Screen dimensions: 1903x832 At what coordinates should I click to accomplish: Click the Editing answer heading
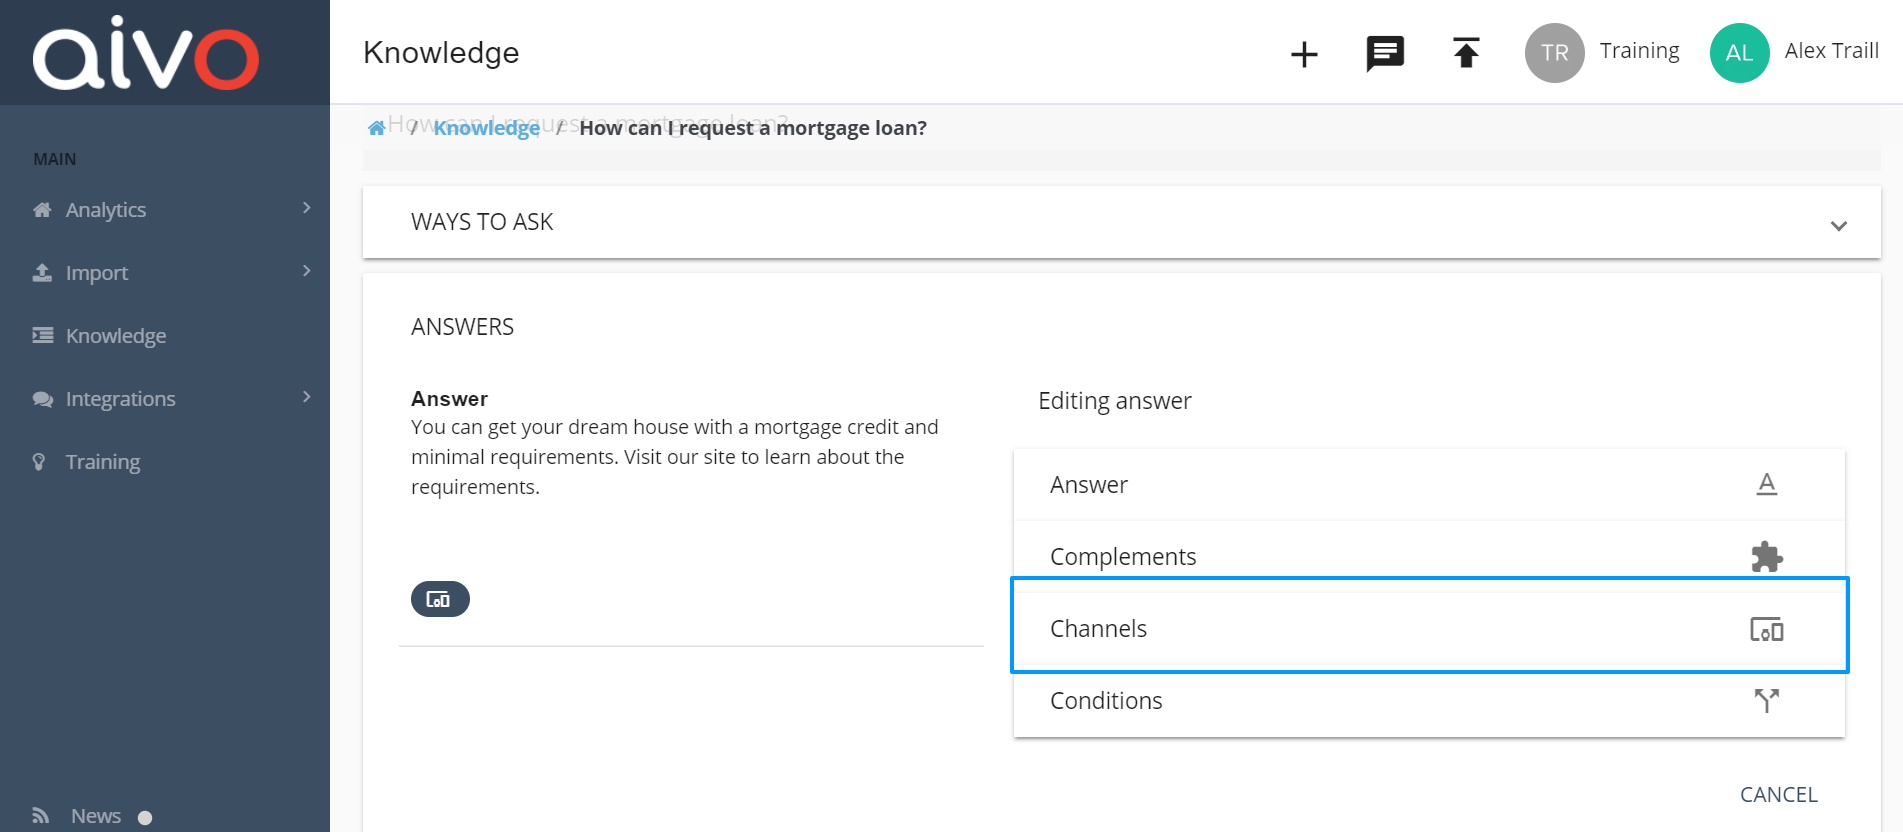pyautogui.click(x=1115, y=401)
